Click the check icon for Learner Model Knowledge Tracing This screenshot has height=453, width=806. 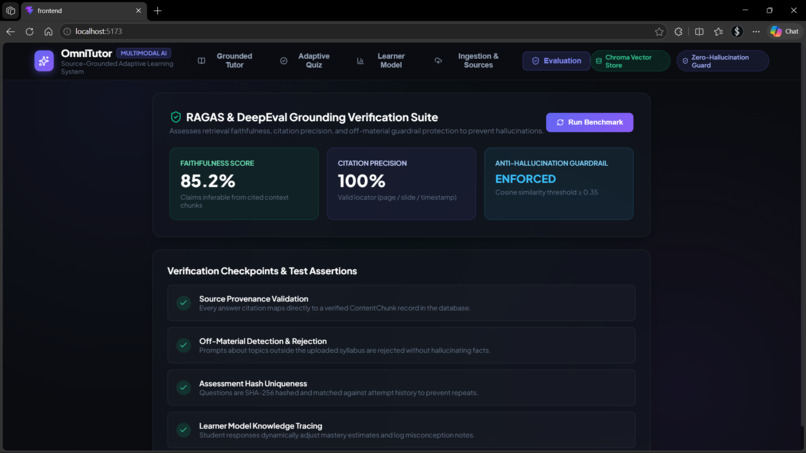(x=184, y=429)
